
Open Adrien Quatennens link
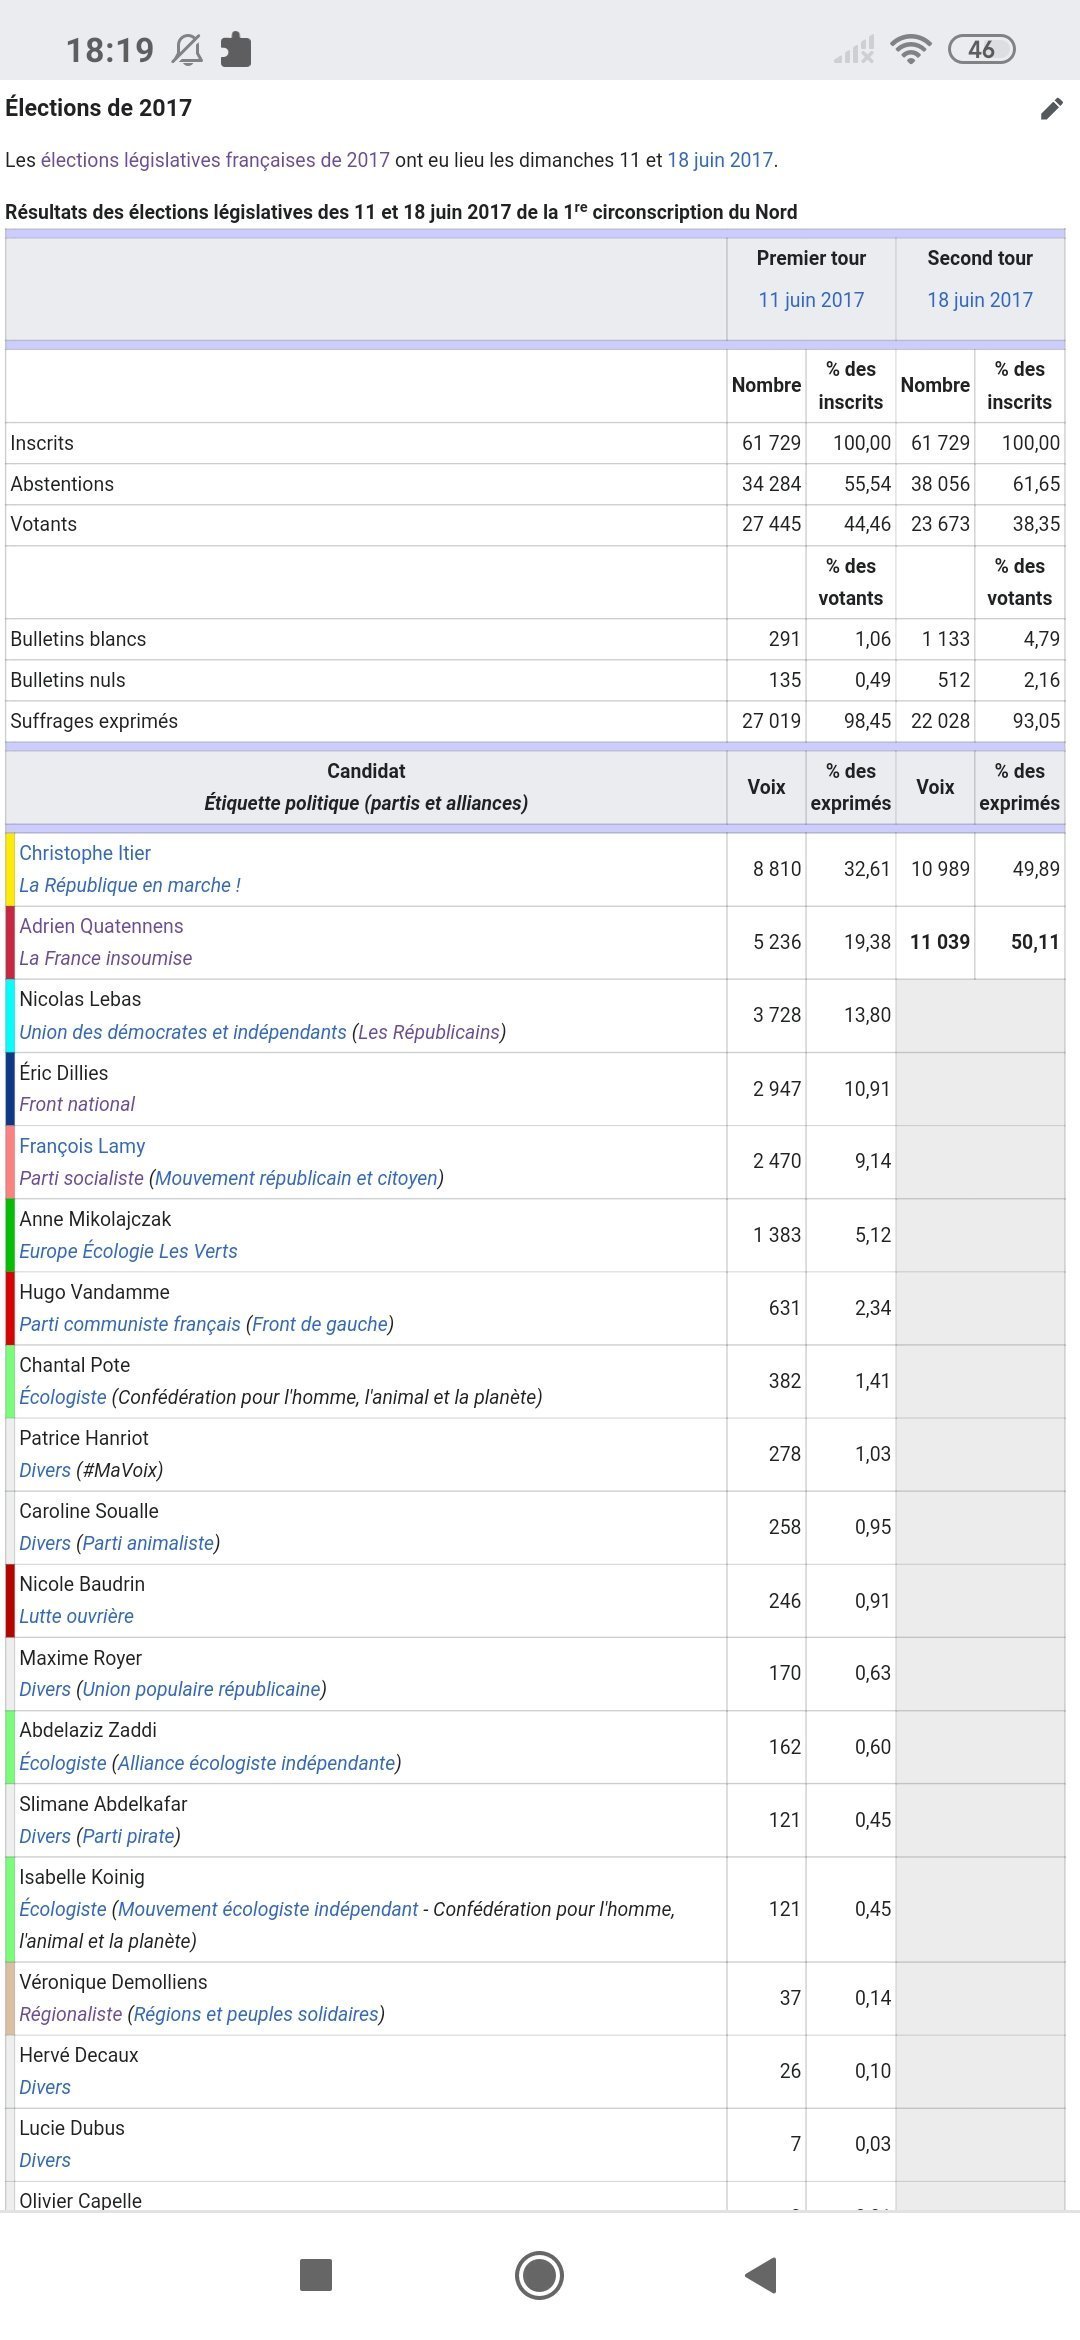[101, 926]
